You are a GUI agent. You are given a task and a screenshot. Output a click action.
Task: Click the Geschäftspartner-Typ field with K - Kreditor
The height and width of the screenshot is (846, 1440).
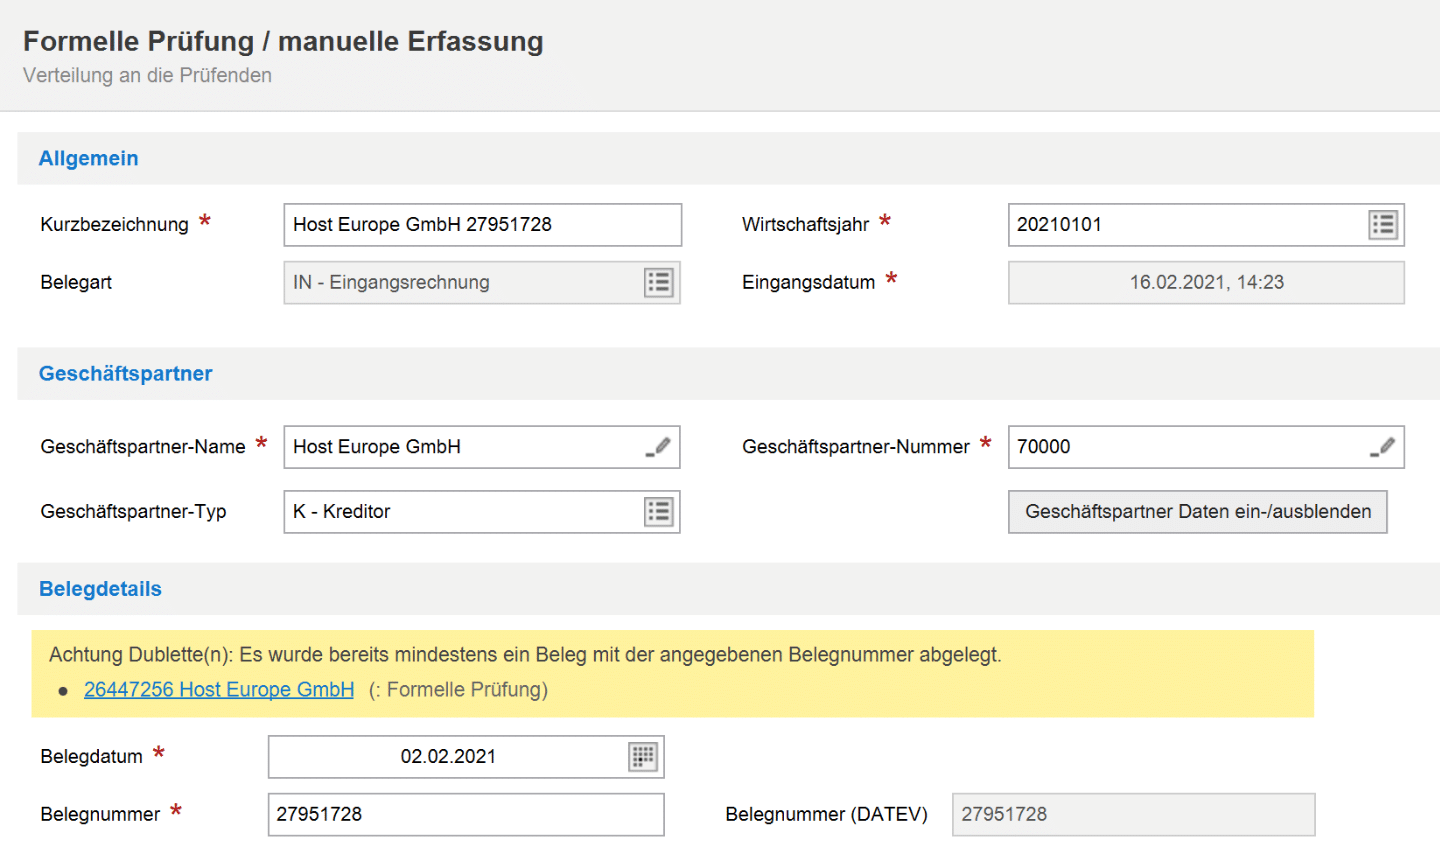click(460, 512)
